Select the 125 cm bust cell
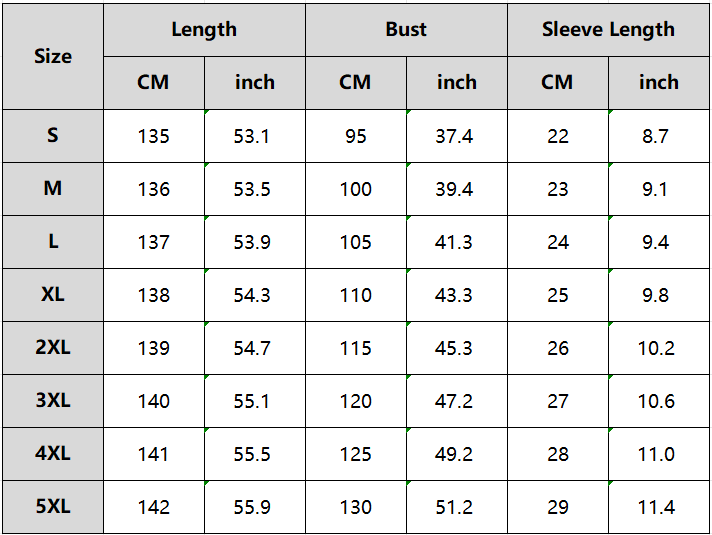Screen dimensions: 712x535 click(355, 454)
